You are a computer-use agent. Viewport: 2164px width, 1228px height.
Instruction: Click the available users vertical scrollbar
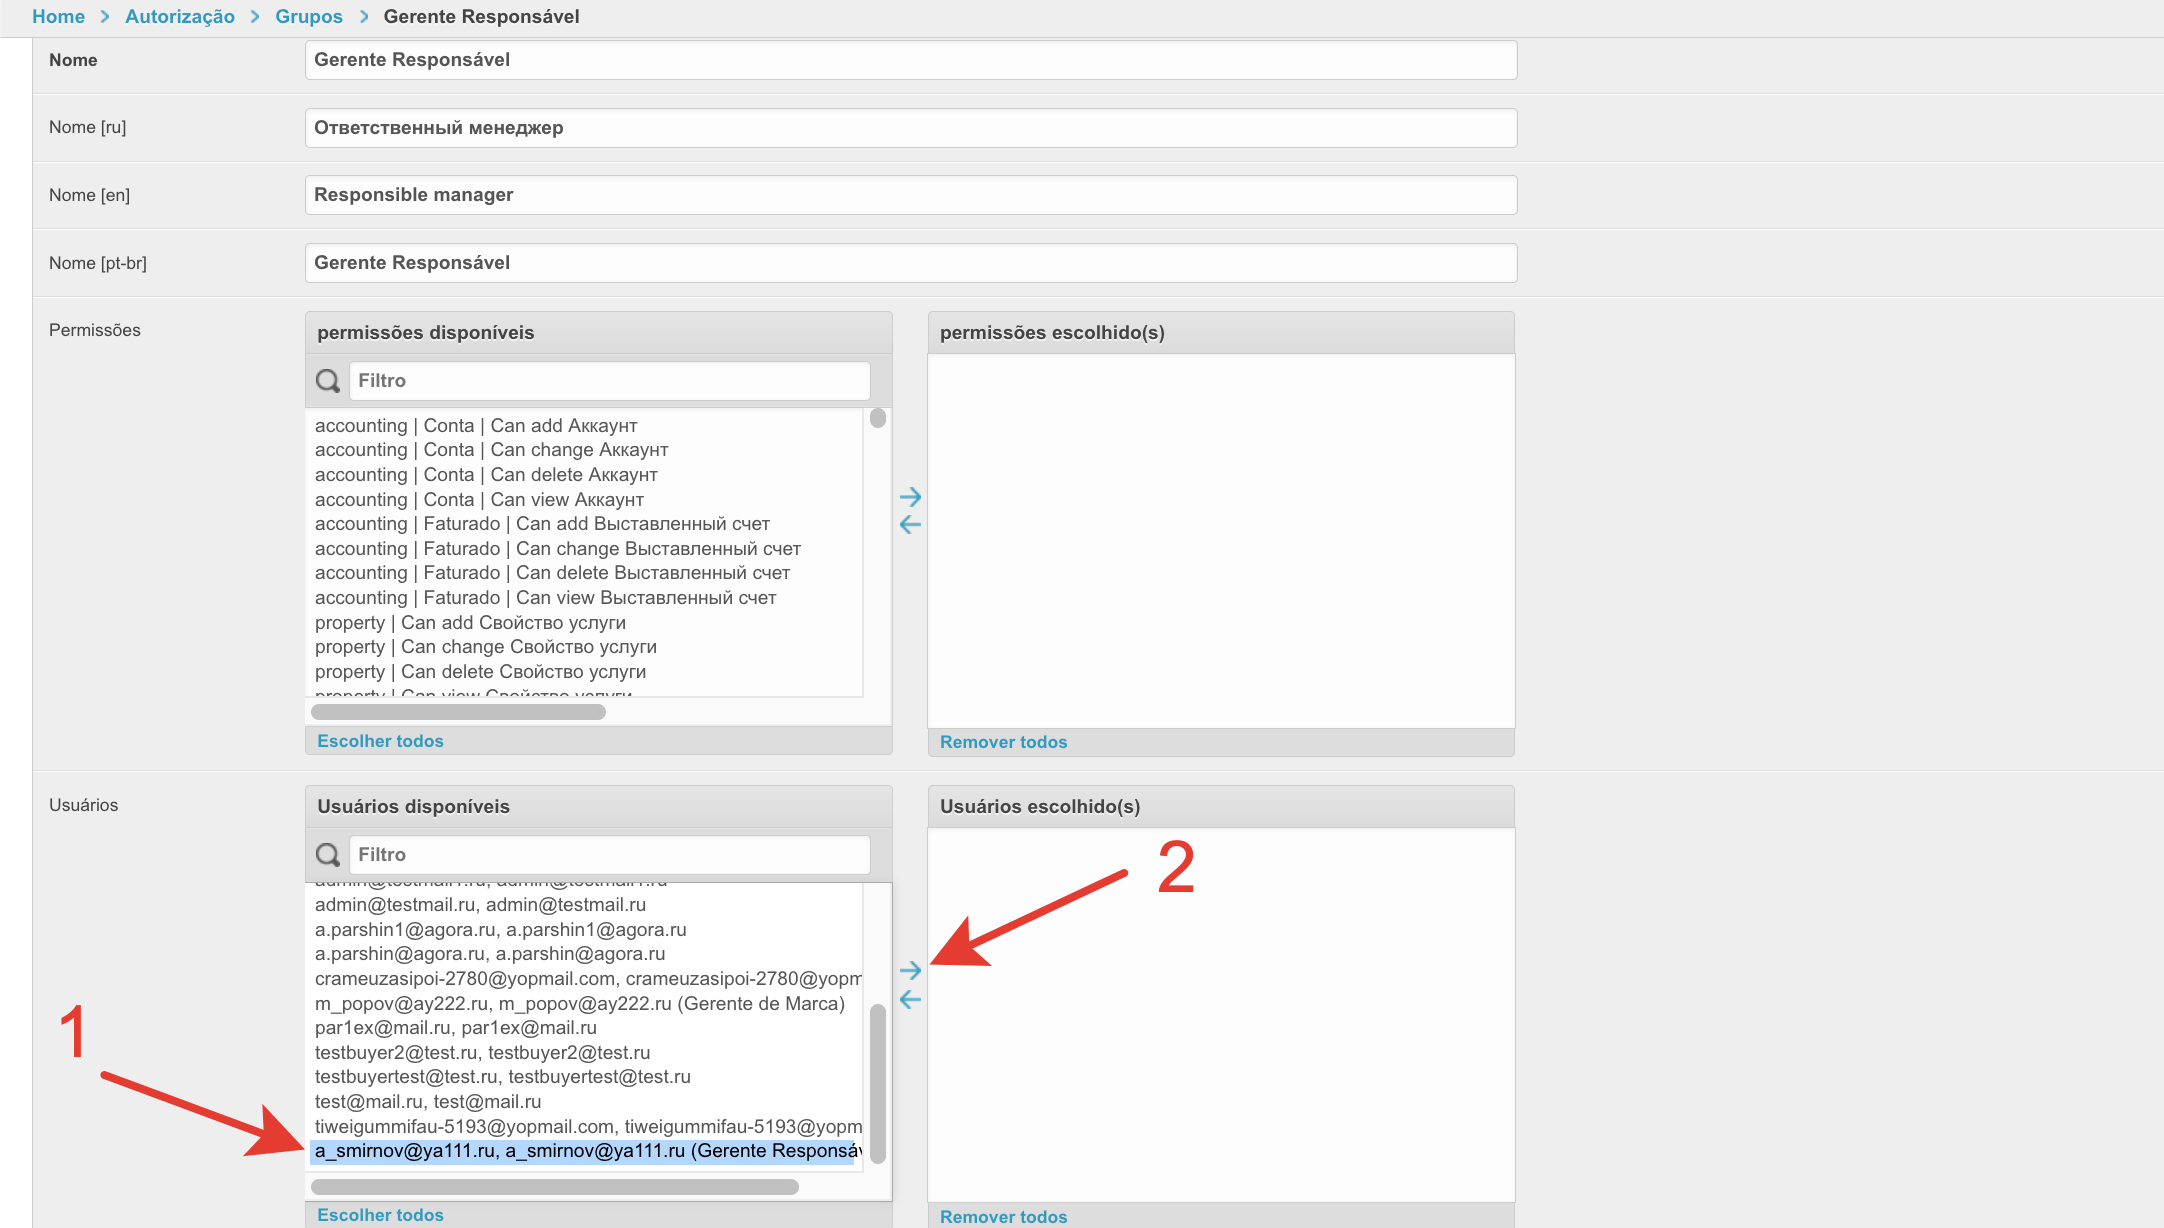[878, 1083]
